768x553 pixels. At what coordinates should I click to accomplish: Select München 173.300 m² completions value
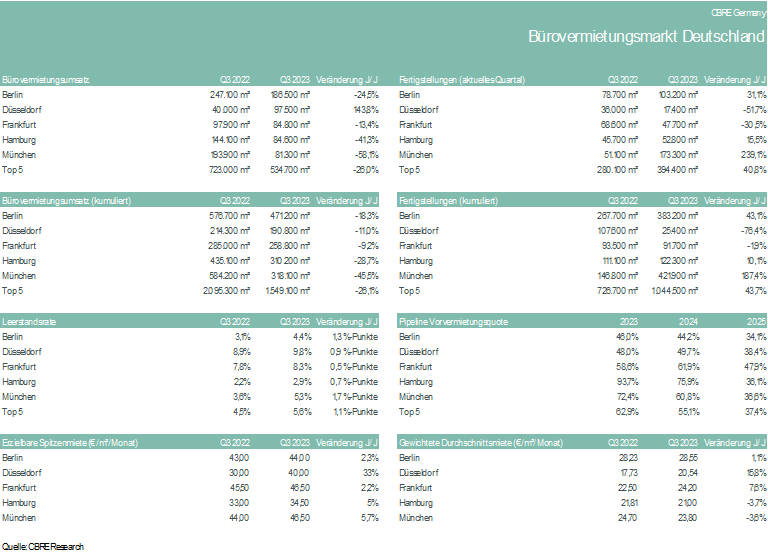click(x=677, y=155)
